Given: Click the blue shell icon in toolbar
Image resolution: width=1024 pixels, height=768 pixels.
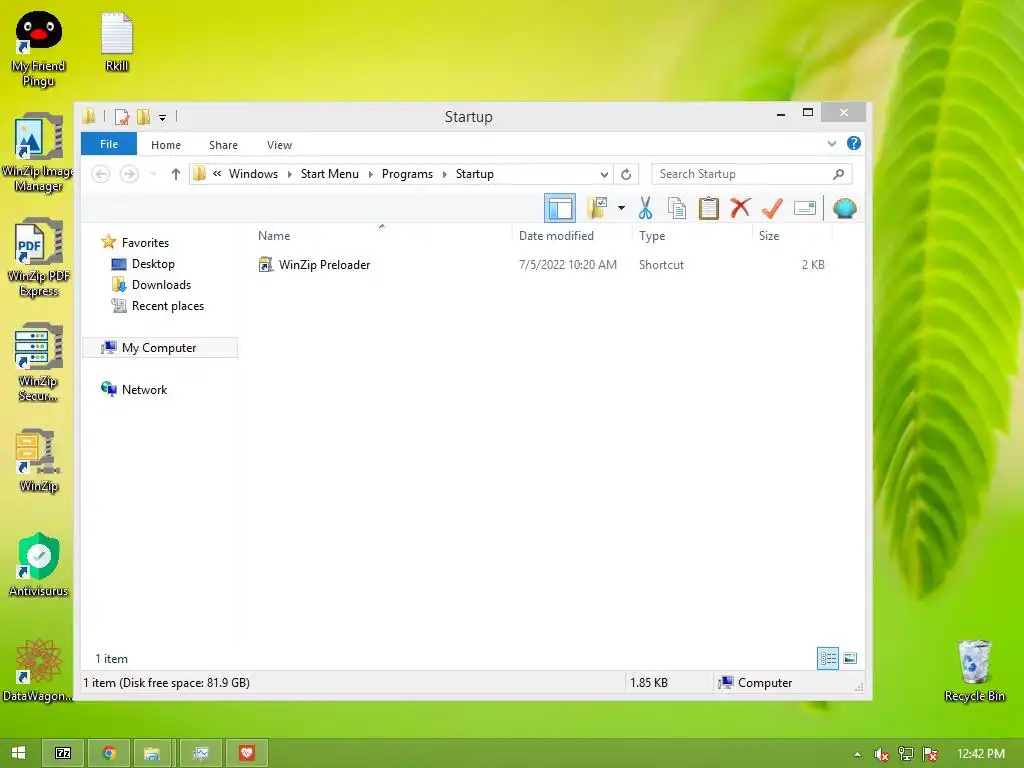Looking at the screenshot, I should (844, 208).
